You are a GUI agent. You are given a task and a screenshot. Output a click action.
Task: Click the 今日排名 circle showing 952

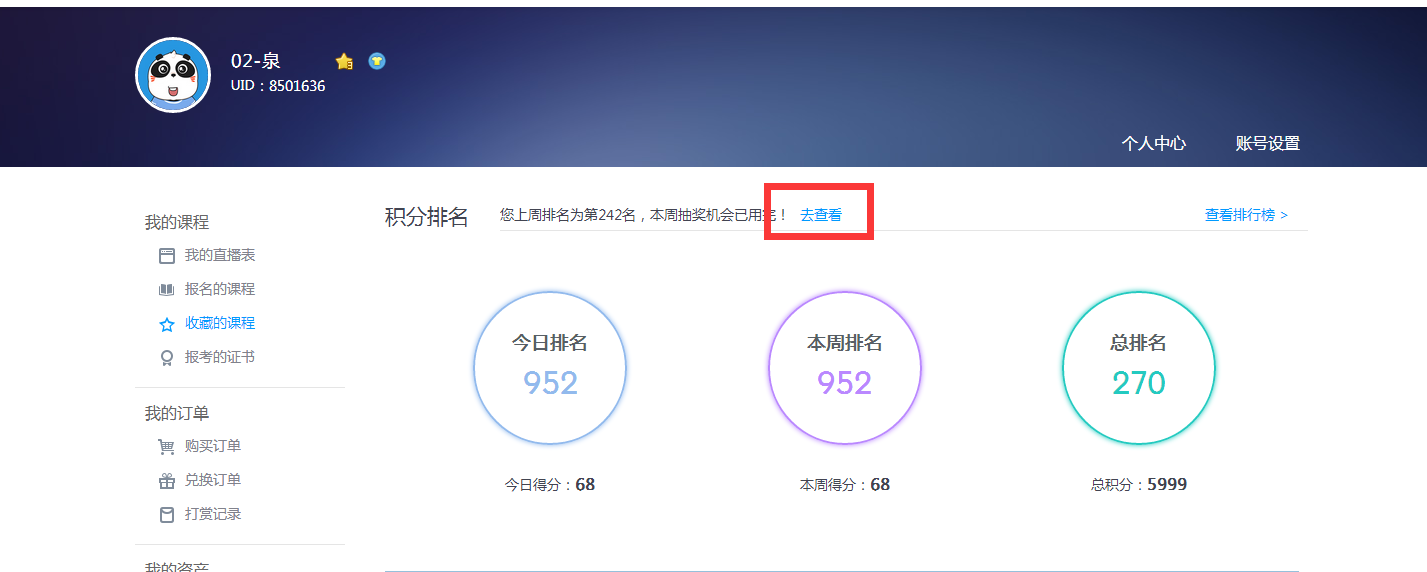550,368
